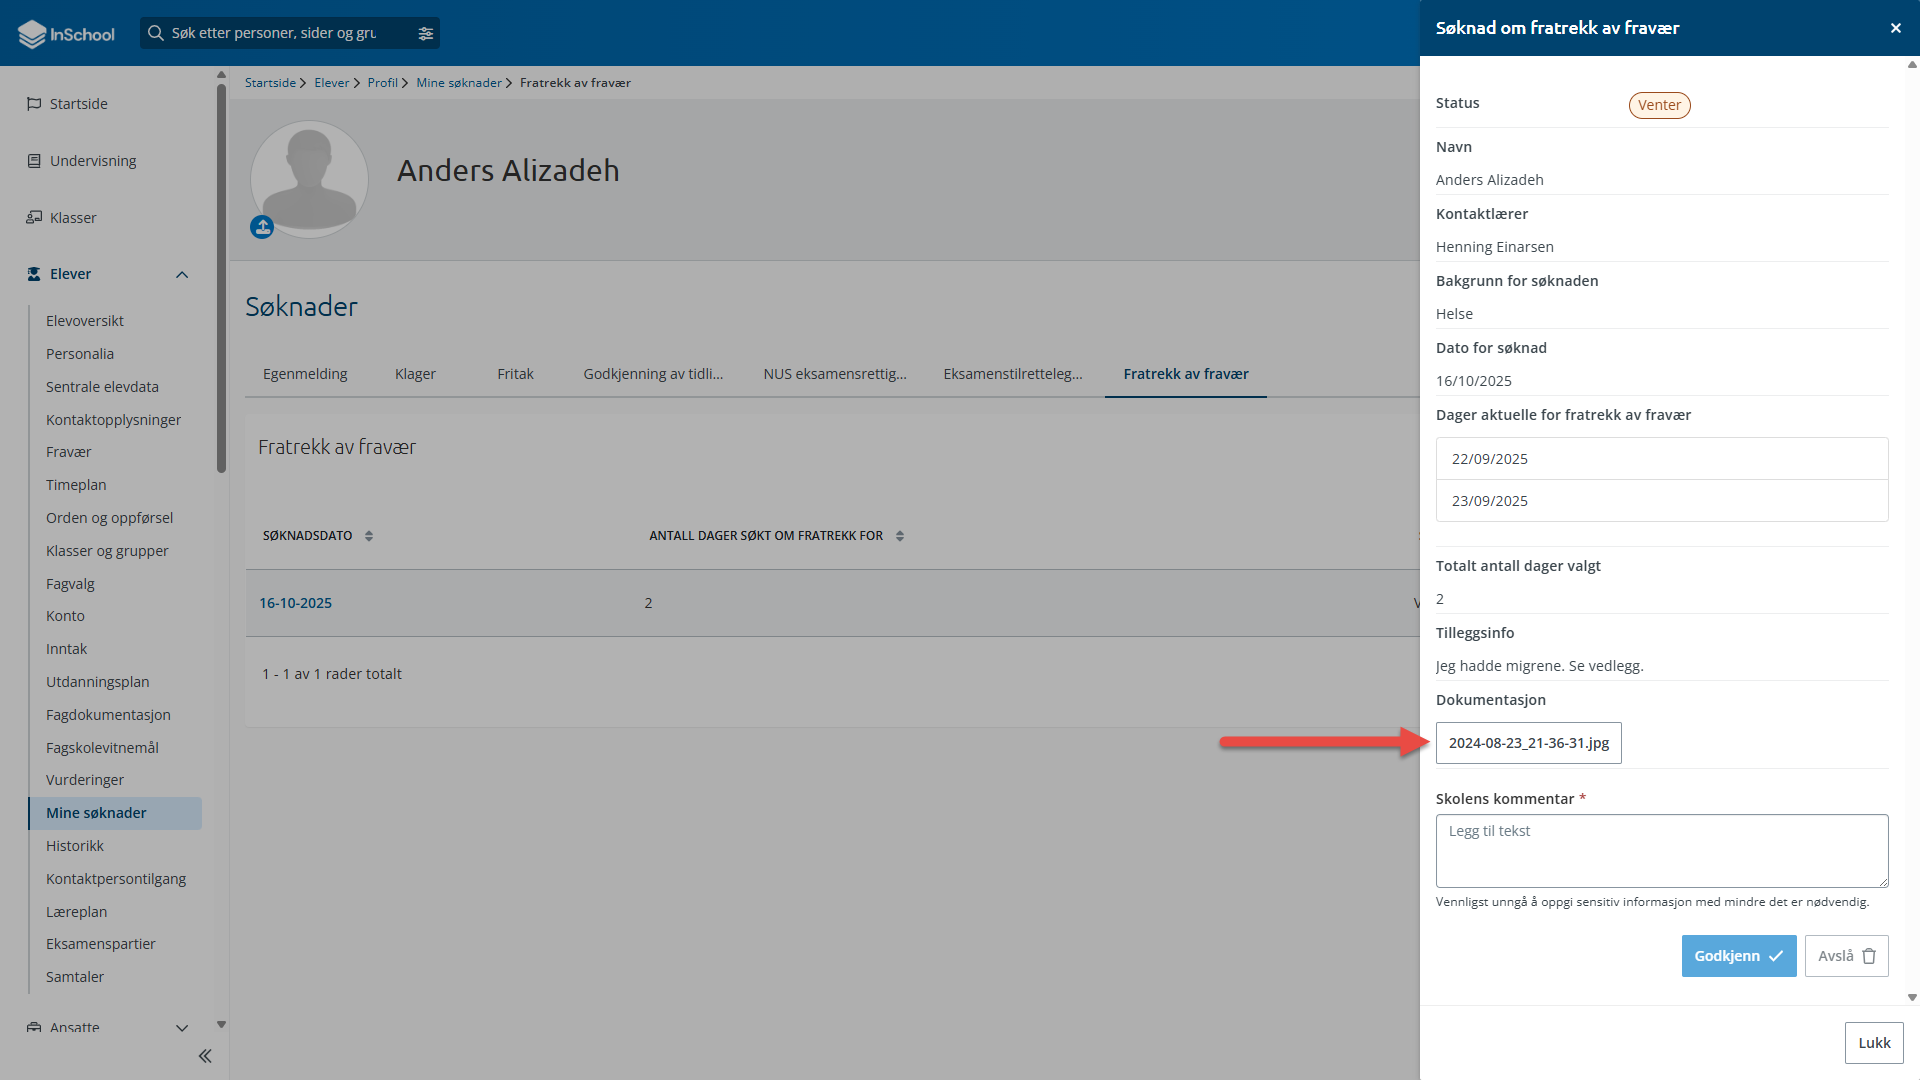Screen dimensions: 1920x1080
Task: Open Personalia in sidebar
Action: click(x=80, y=354)
